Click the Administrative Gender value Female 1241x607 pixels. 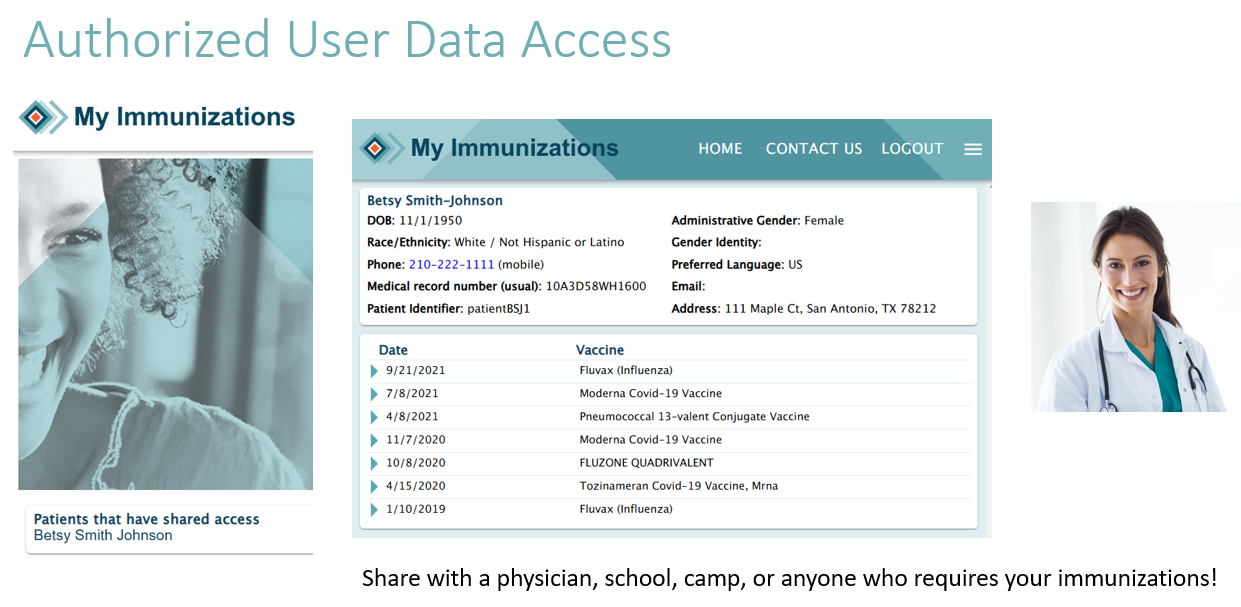coord(823,220)
